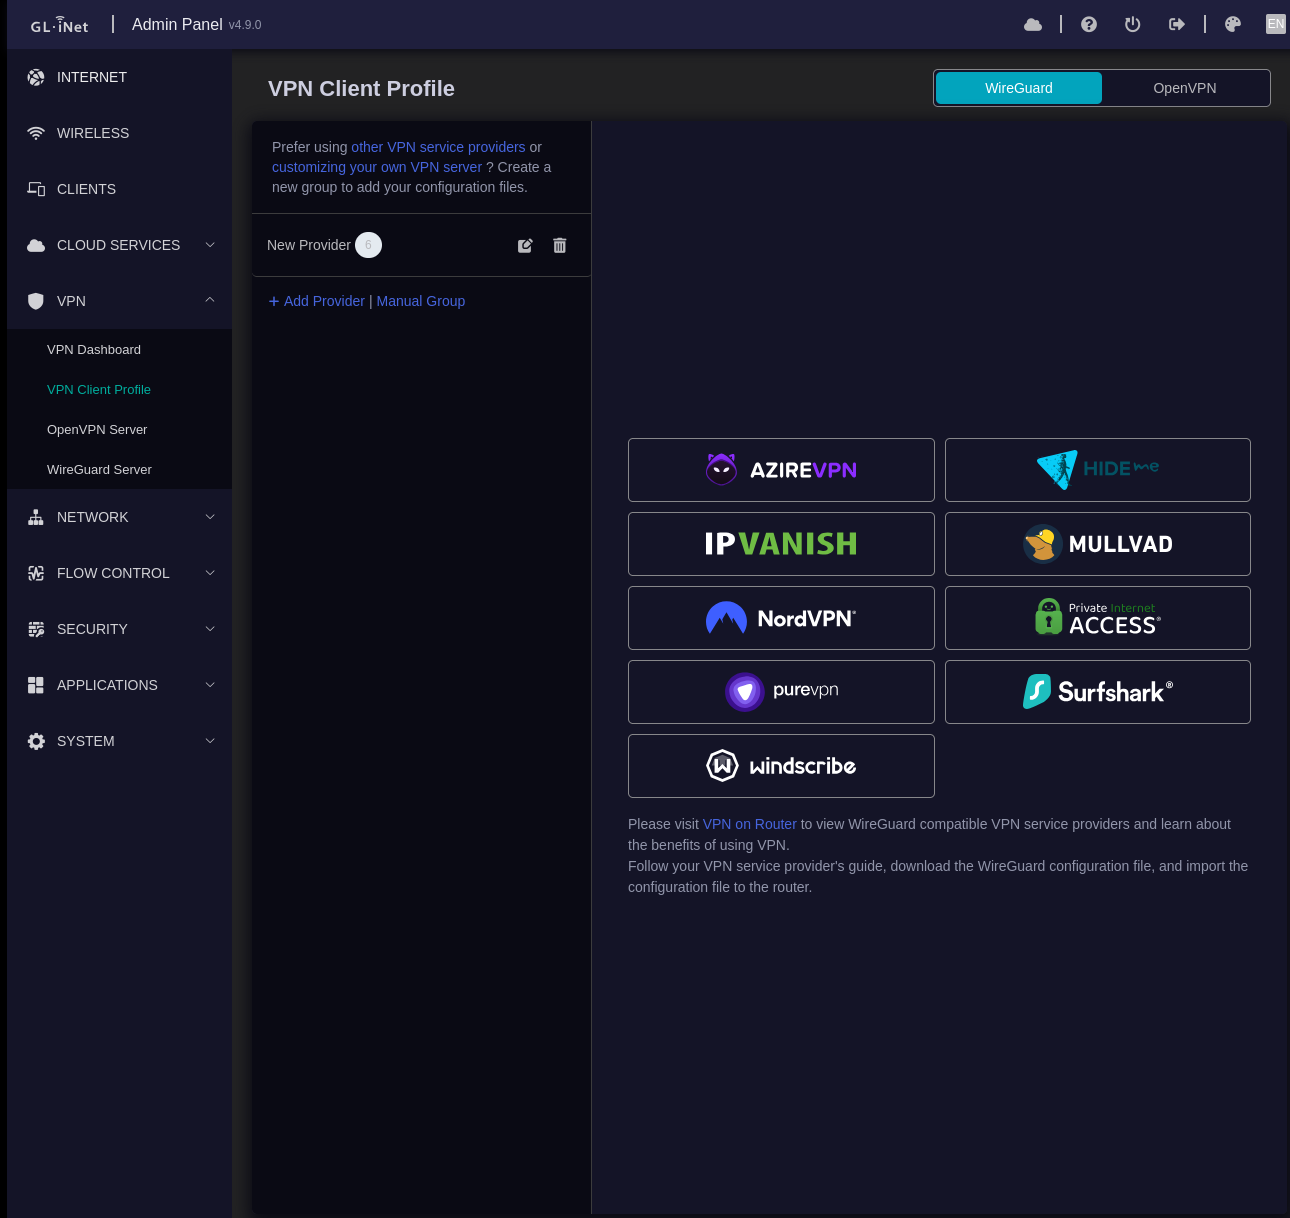The width and height of the screenshot is (1290, 1218).
Task: Open VPN Client Profile menu item
Action: [x=99, y=389]
